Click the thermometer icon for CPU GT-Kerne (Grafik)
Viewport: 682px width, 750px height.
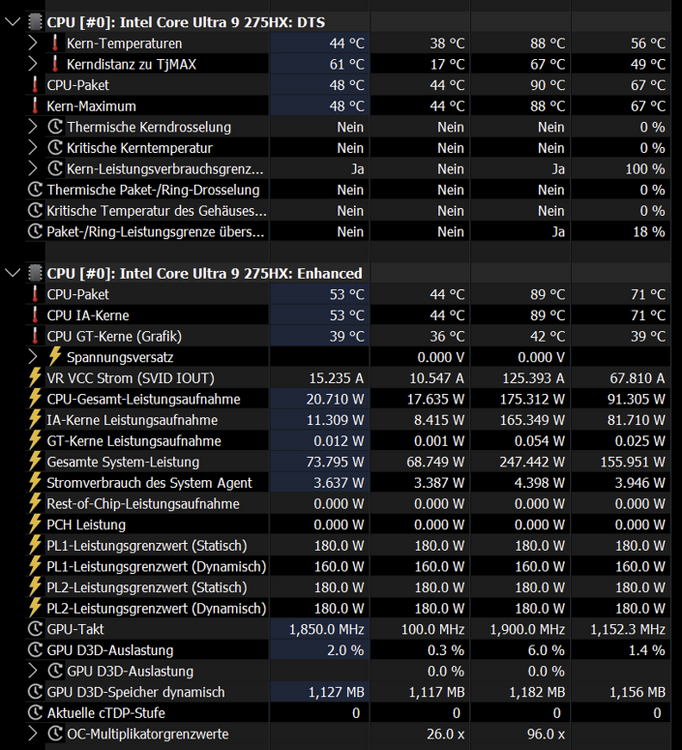(x=34, y=336)
